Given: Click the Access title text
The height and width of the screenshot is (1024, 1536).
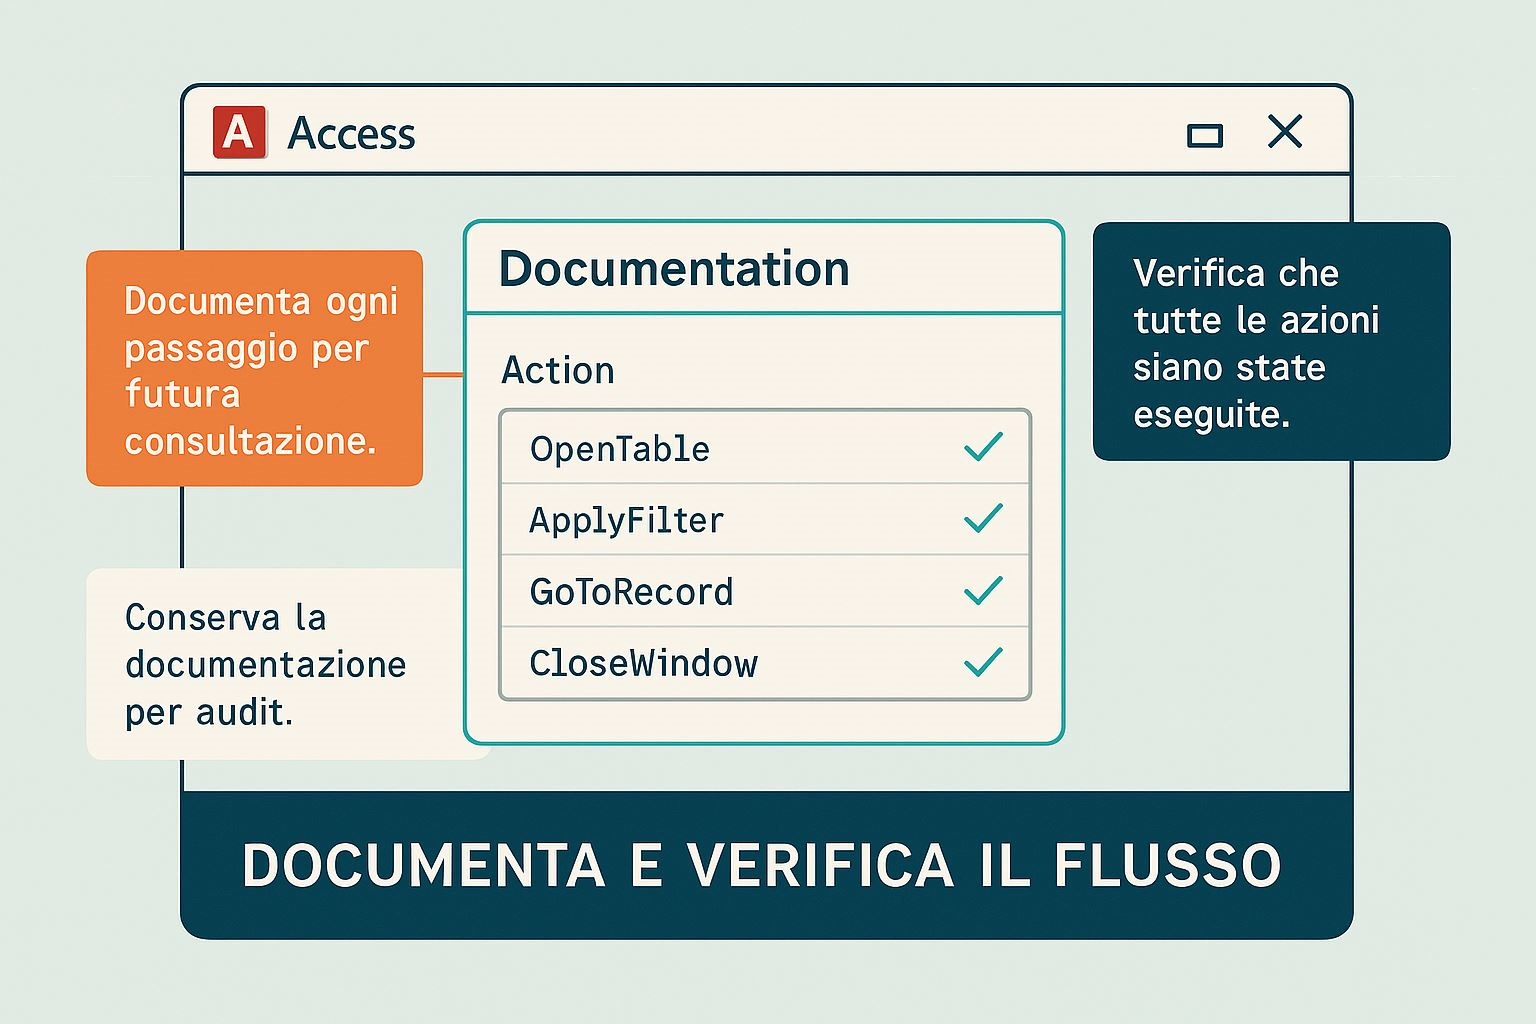Looking at the screenshot, I should [x=351, y=134].
